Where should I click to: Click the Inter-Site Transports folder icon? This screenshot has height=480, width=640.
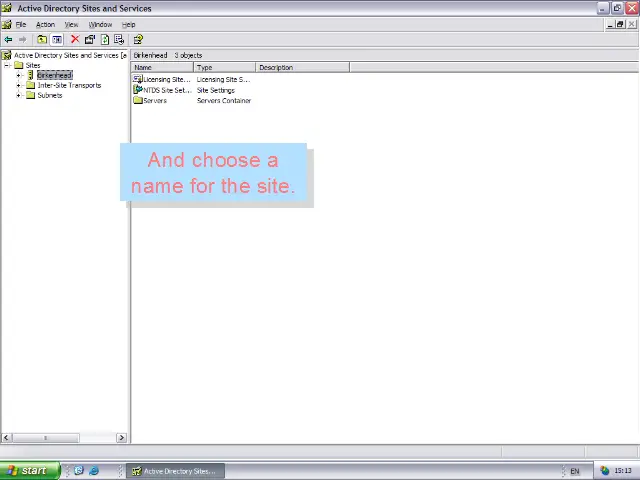31,85
